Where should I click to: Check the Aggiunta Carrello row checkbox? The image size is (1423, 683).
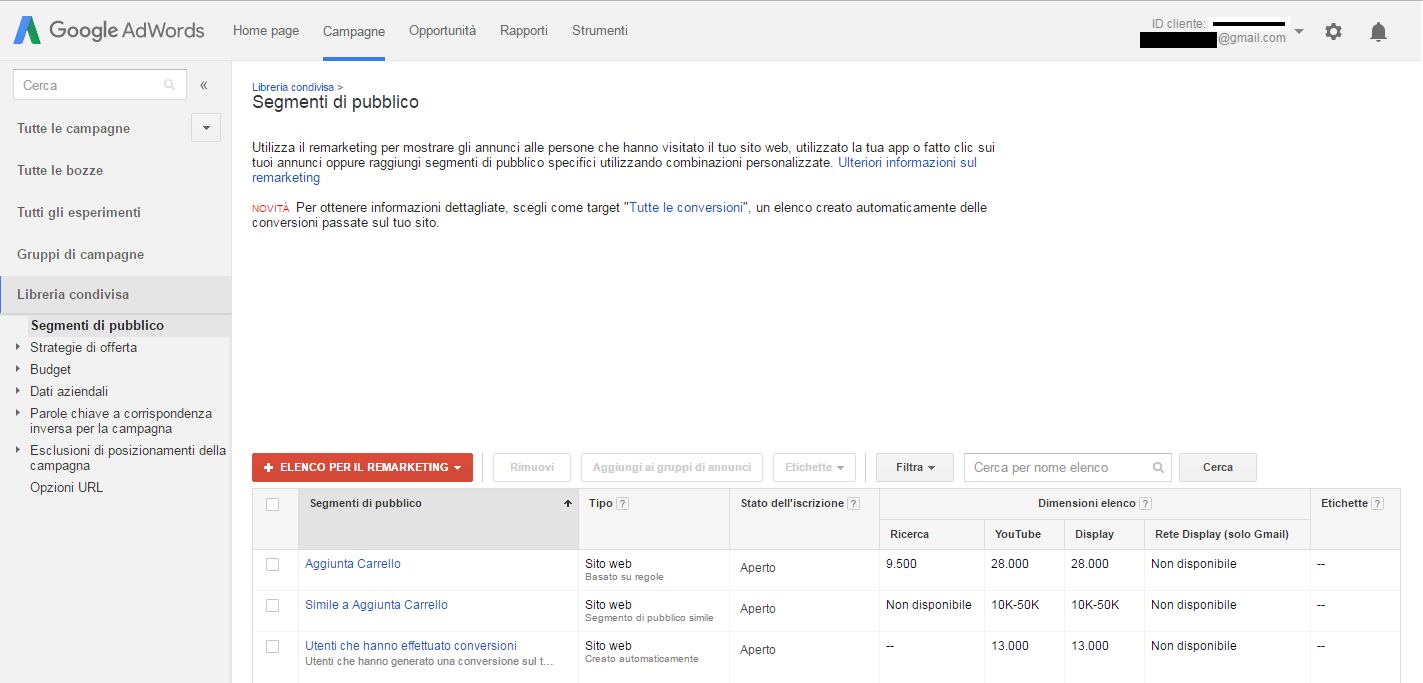tap(273, 564)
